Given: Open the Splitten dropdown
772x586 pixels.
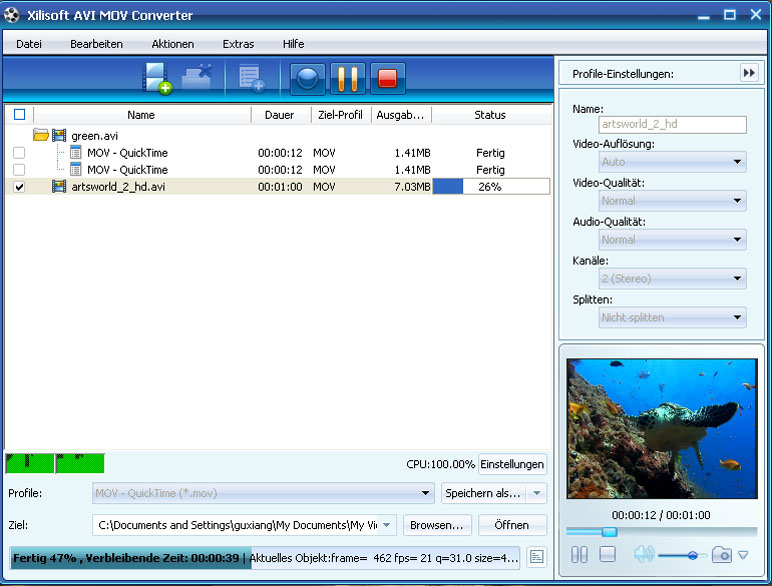Looking at the screenshot, I should [x=672, y=318].
